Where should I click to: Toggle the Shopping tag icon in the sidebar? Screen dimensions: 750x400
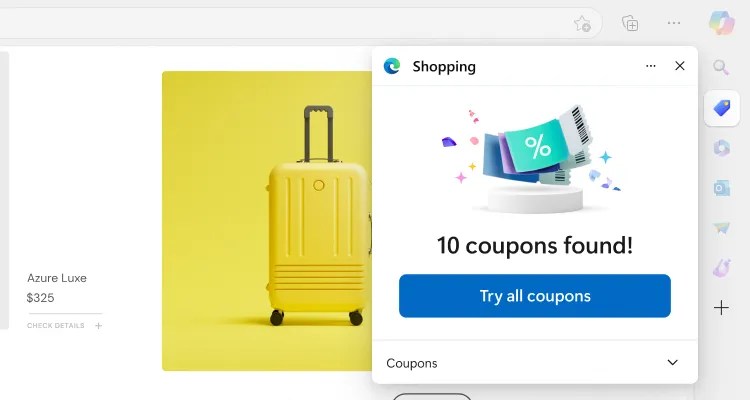(x=722, y=108)
